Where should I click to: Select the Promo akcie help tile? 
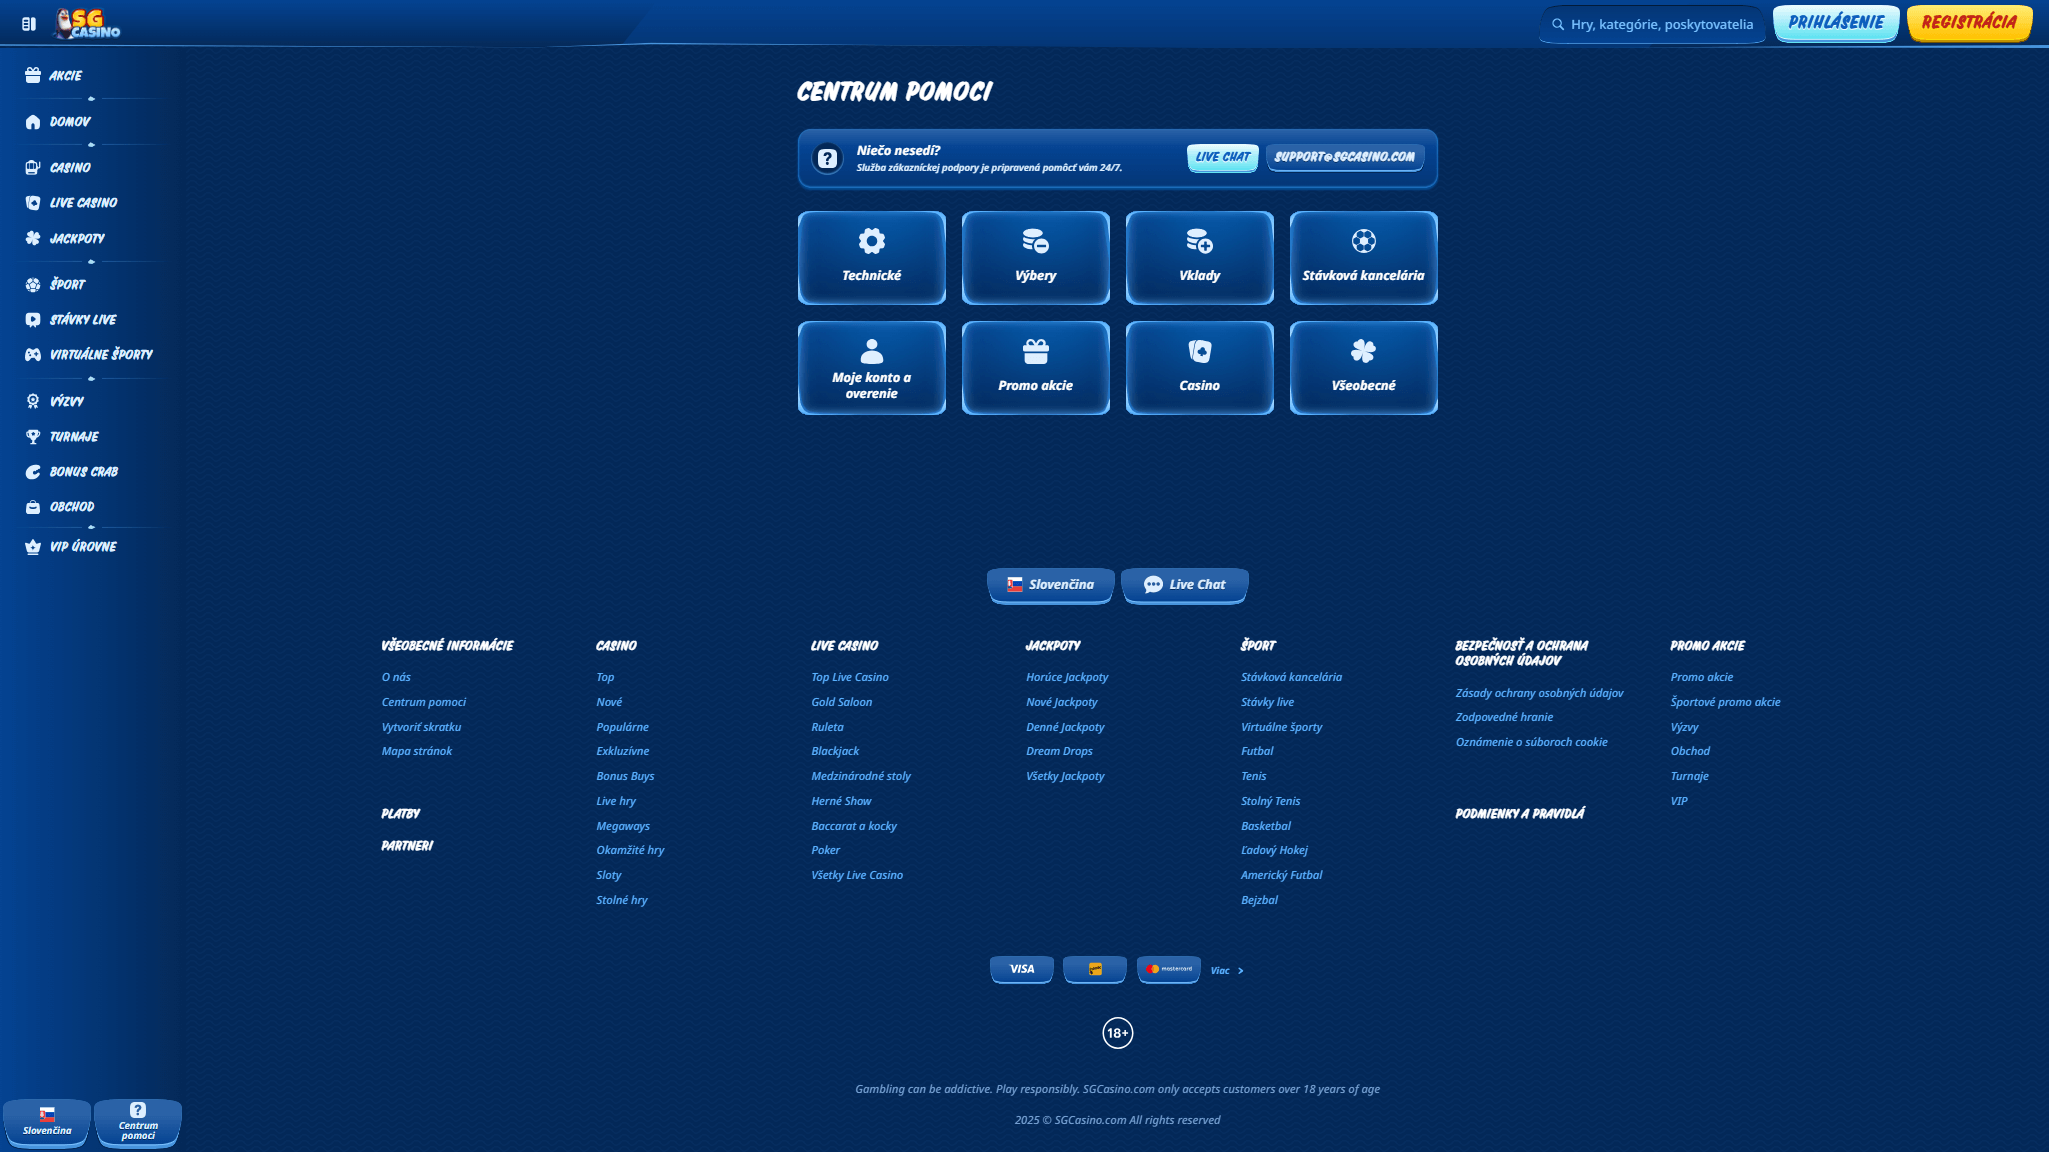click(1035, 367)
